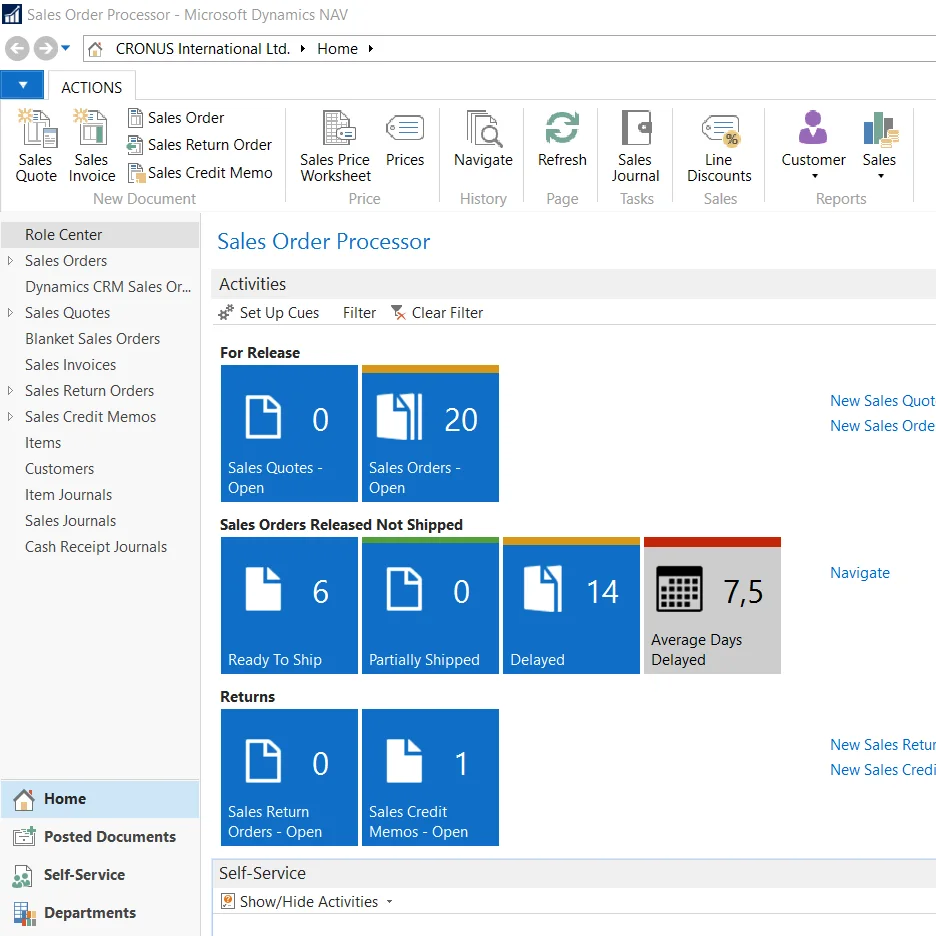
Task: Open Blanket Sales Orders list
Action: click(93, 339)
